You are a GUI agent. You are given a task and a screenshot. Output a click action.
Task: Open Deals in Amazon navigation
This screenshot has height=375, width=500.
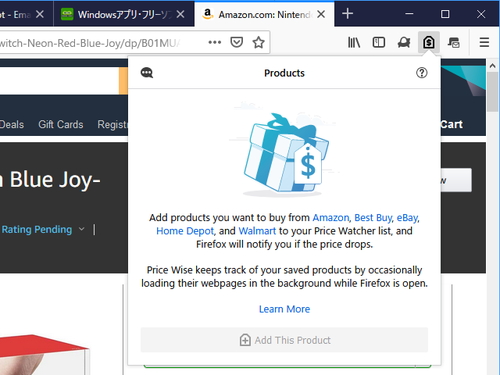pyautogui.click(x=12, y=124)
